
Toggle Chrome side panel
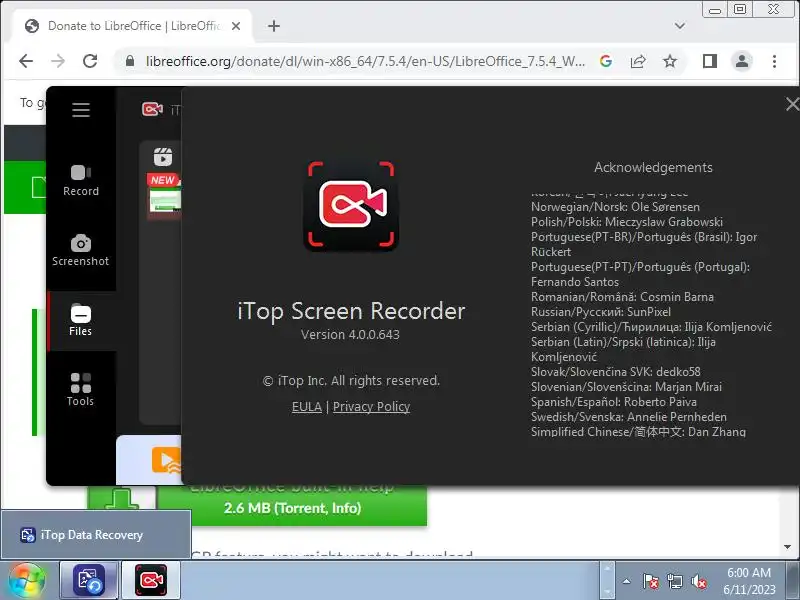710,61
